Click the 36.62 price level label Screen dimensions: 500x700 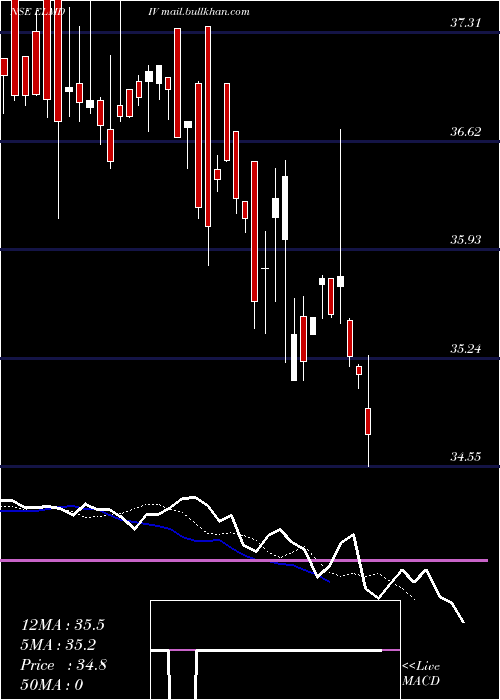click(x=465, y=131)
